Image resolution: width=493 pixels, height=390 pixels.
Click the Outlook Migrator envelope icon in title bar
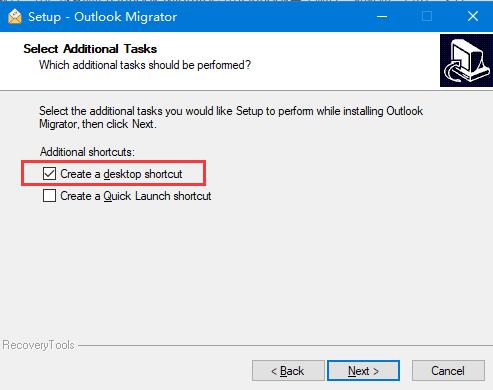pos(14,16)
